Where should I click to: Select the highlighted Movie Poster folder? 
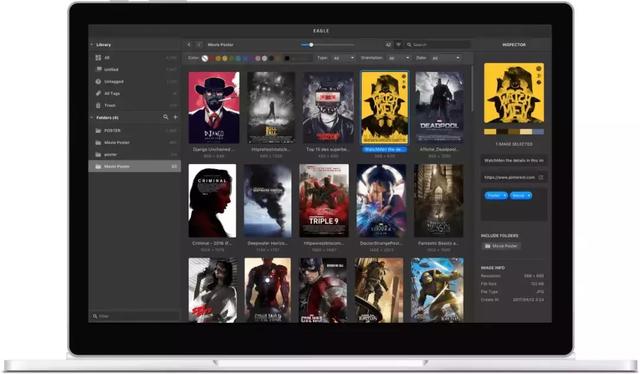tap(134, 166)
